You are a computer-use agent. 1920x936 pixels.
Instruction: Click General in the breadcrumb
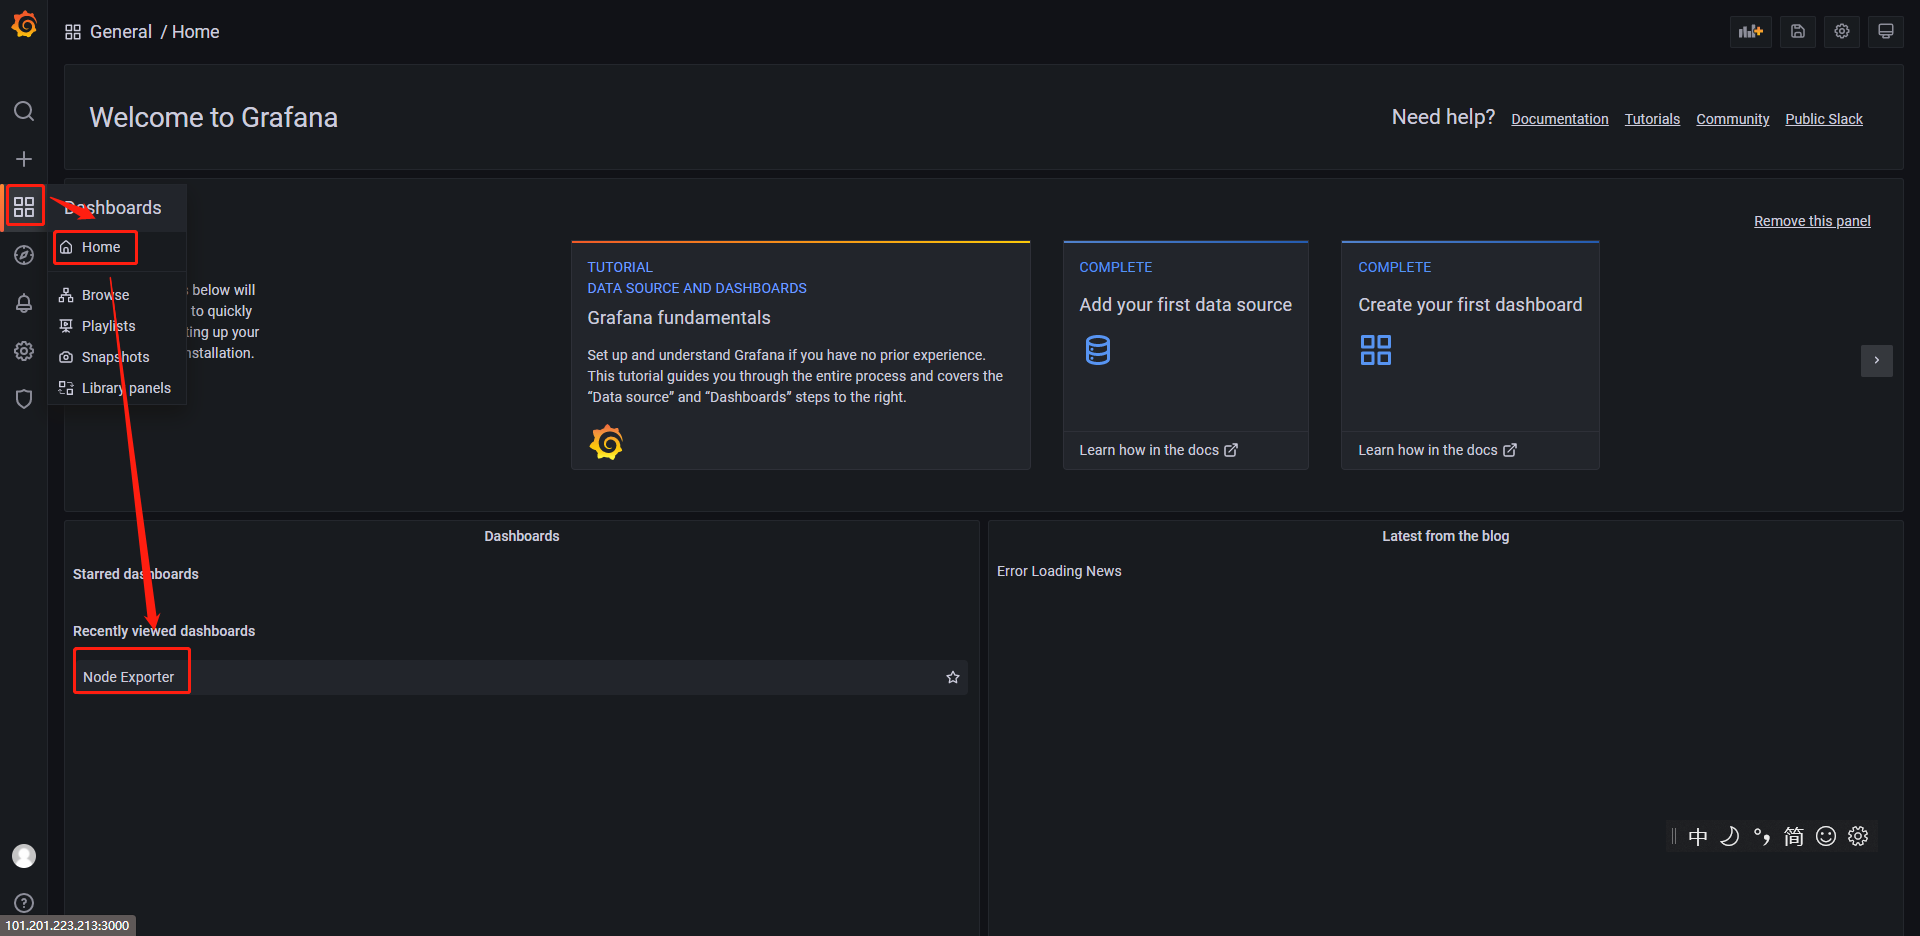pos(121,32)
